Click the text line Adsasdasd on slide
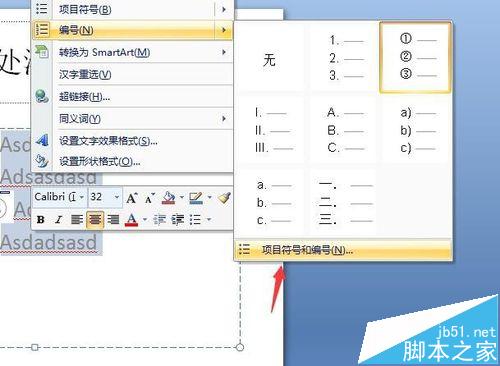This screenshot has height=366, width=500. pos(49,177)
